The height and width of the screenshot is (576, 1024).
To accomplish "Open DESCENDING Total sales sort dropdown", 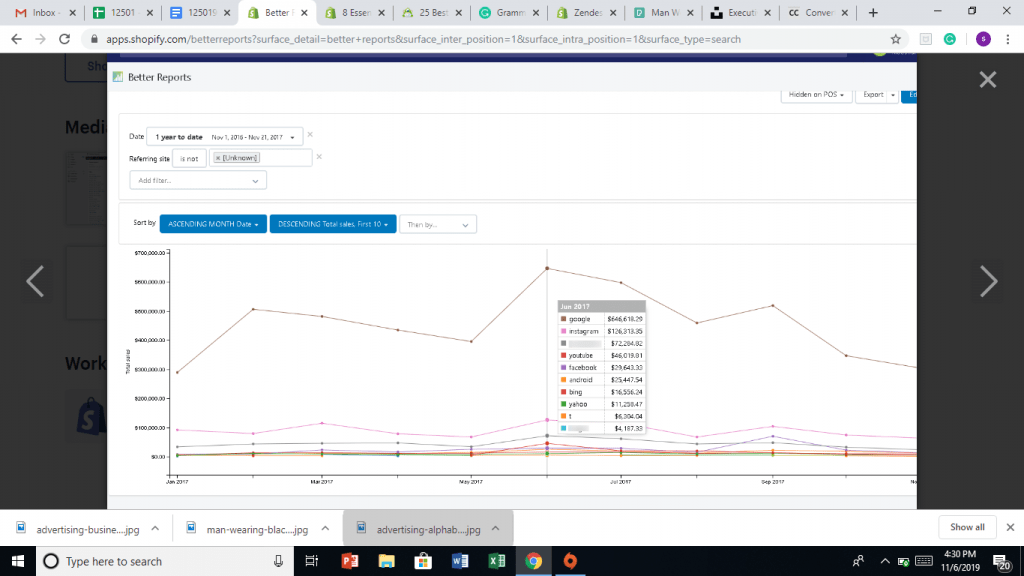I will (x=333, y=224).
